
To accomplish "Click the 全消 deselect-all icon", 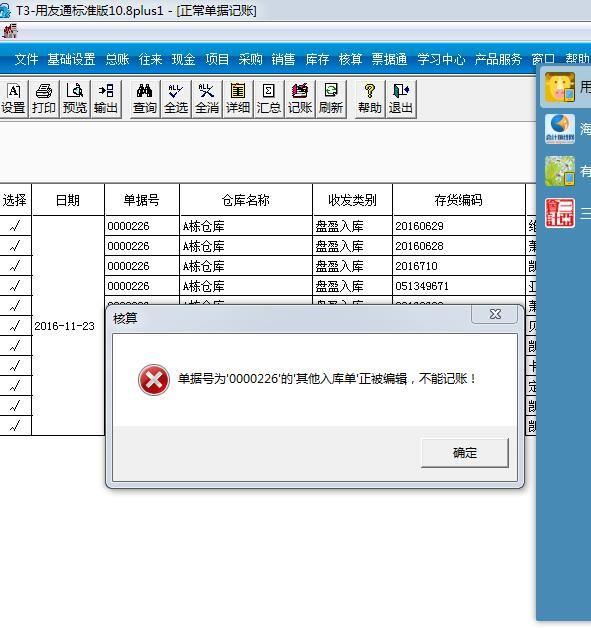I will tap(207, 99).
